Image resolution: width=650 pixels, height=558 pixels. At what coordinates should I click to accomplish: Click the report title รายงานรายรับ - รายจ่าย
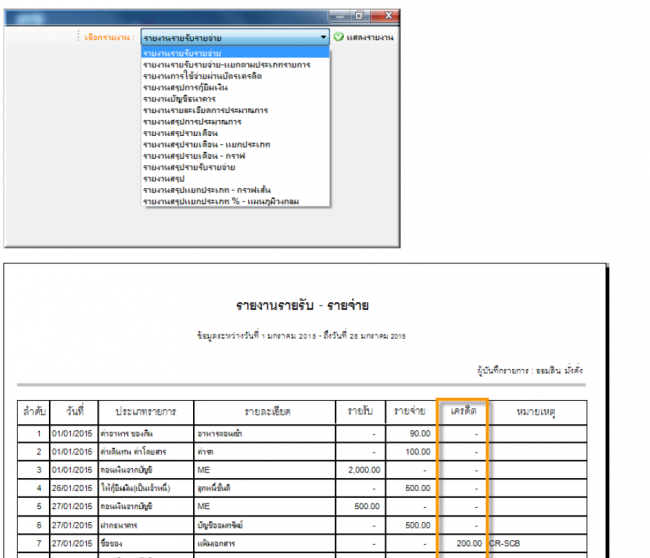pyautogui.click(x=302, y=306)
